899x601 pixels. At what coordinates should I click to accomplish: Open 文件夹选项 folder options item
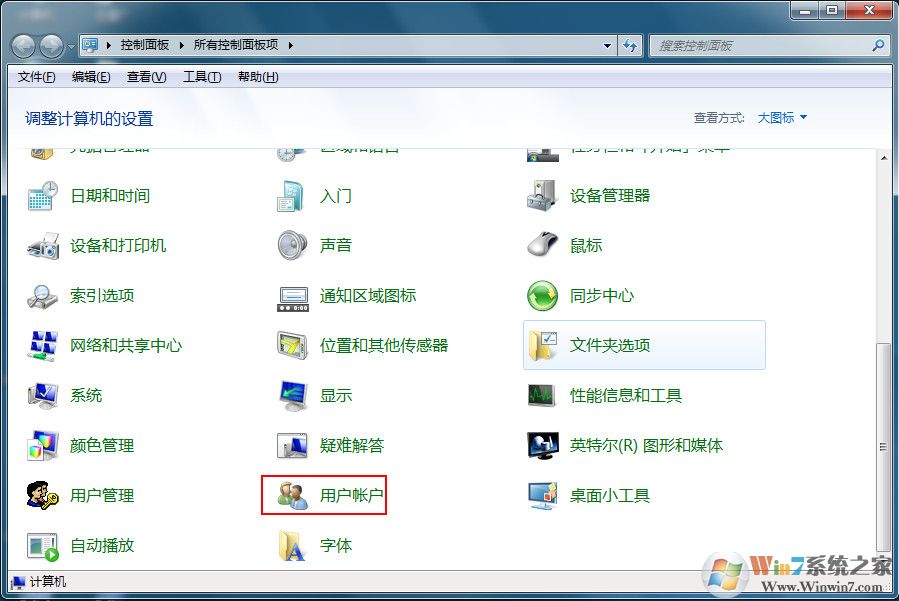point(609,346)
